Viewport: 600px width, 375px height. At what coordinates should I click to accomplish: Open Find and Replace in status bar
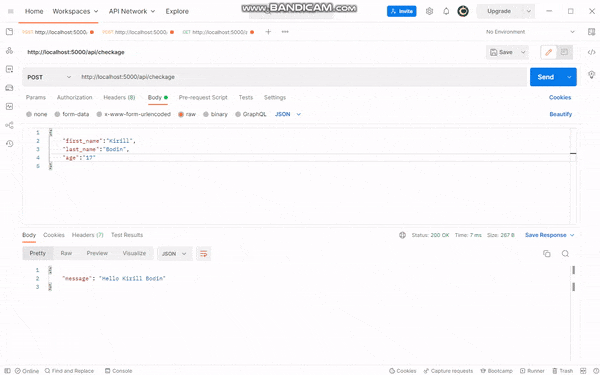pos(69,371)
